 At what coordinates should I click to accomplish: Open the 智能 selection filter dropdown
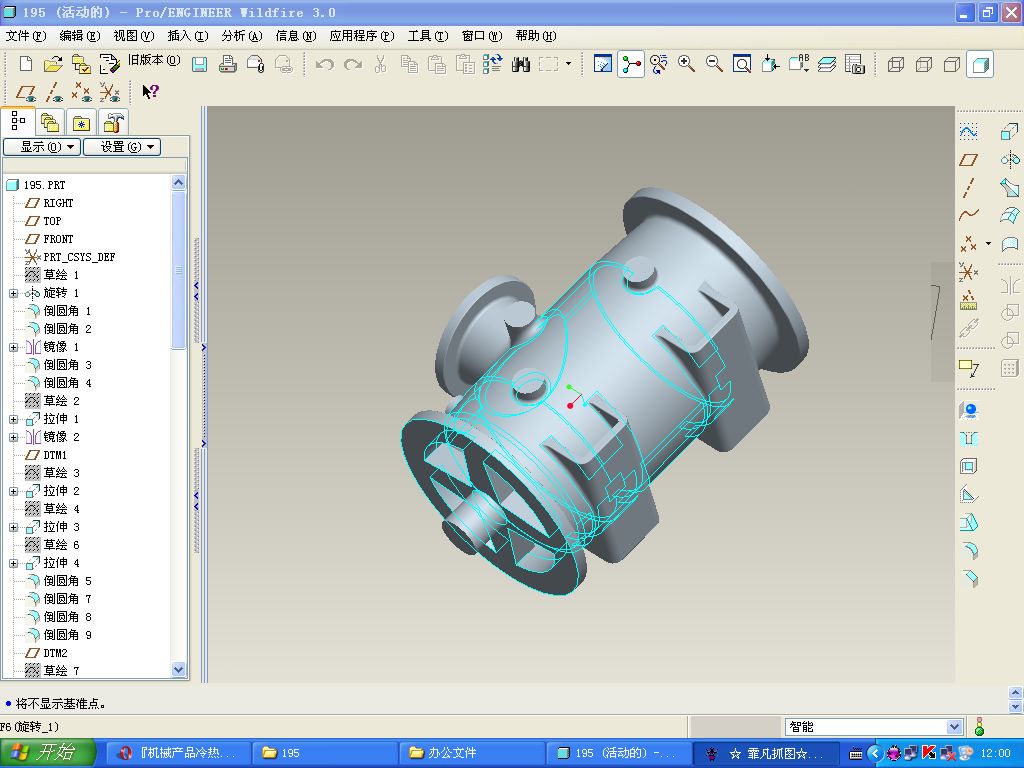pyautogui.click(x=954, y=727)
